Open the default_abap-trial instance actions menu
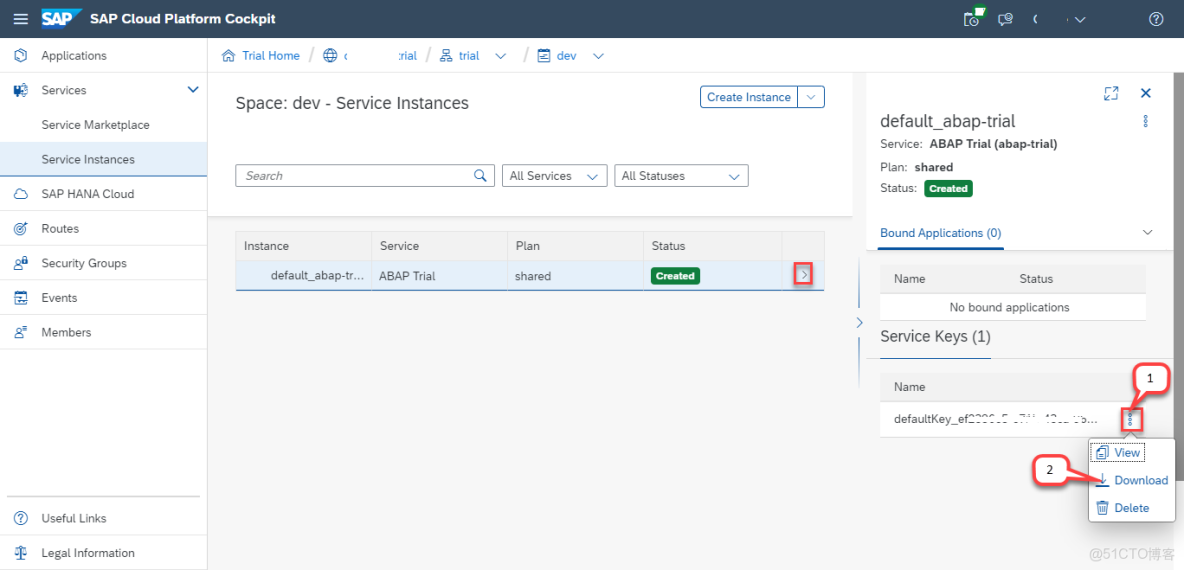This screenshot has width=1184, height=570. (1146, 121)
